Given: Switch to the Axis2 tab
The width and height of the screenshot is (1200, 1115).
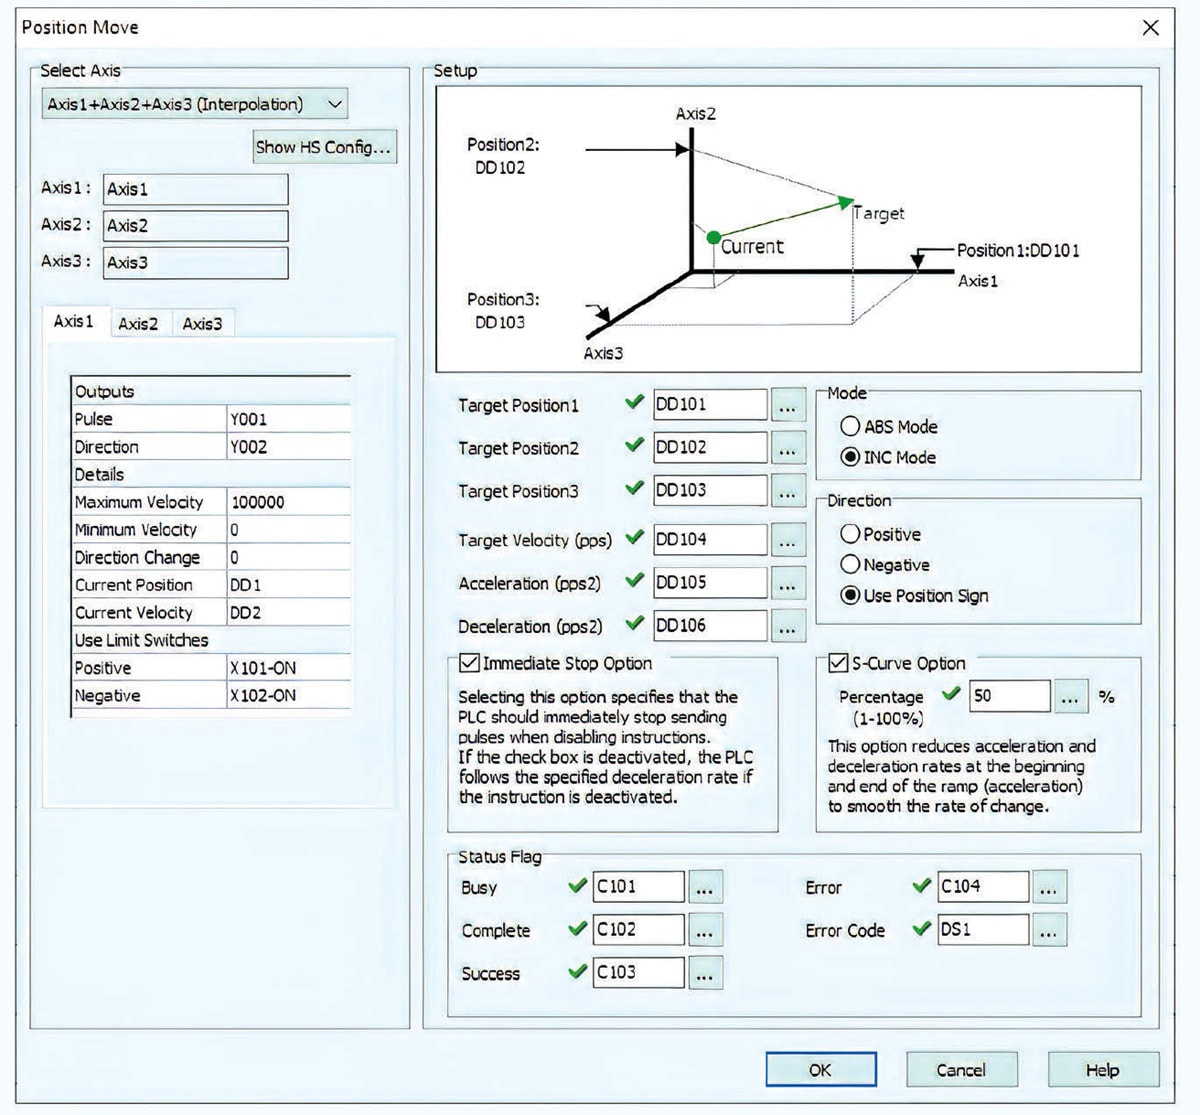Looking at the screenshot, I should (138, 323).
